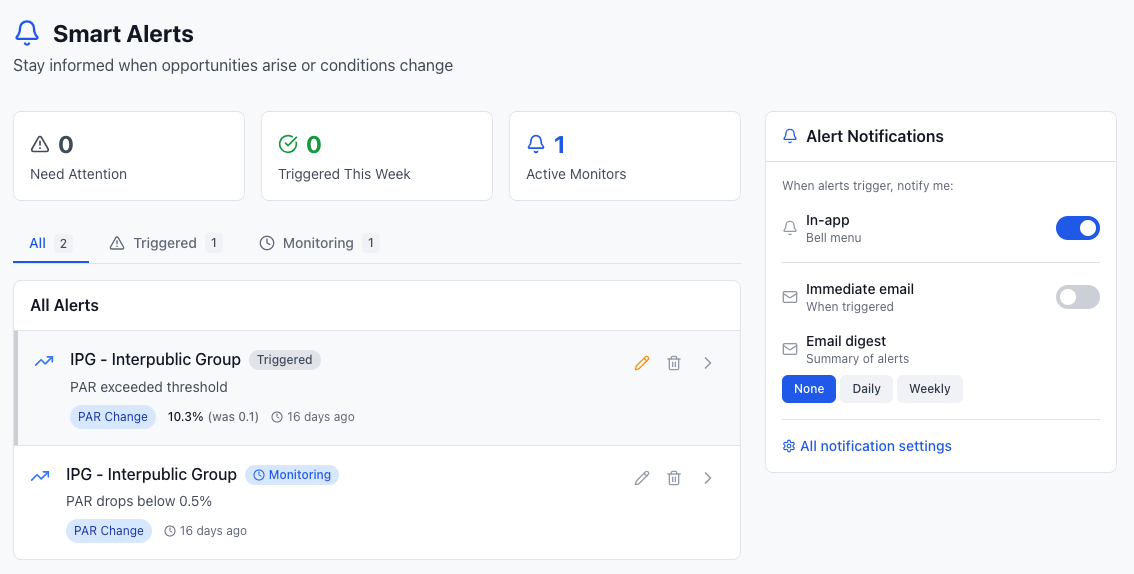The height and width of the screenshot is (574, 1134).
Task: Expand the monitoring IPG alert chevron
Action: 708,478
